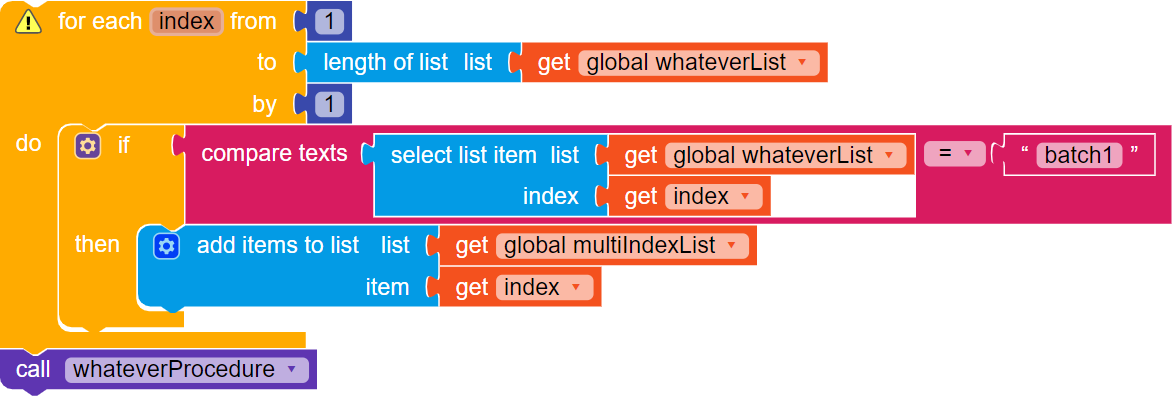Open the get index dropdown in add items block
The height and width of the screenshot is (401, 1175).
pos(576,288)
